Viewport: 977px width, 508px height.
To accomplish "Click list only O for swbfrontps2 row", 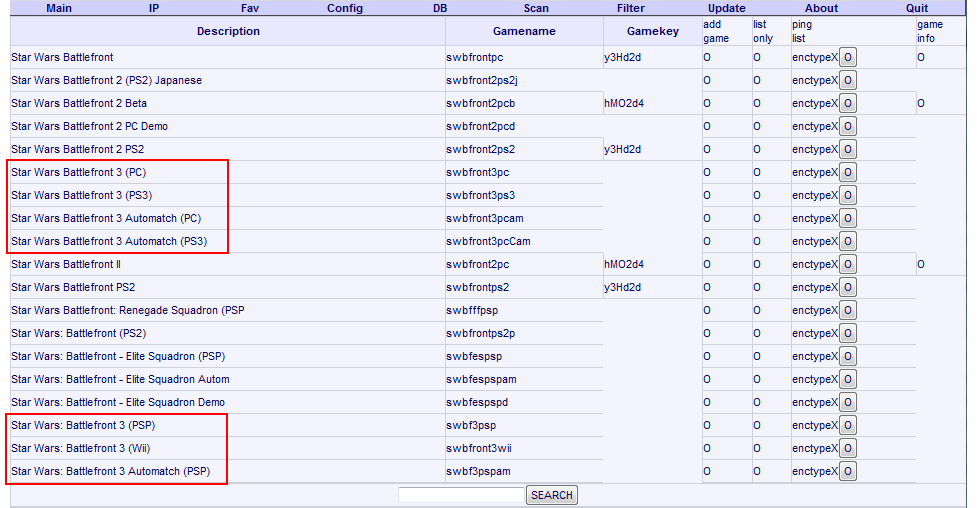I will point(757,287).
